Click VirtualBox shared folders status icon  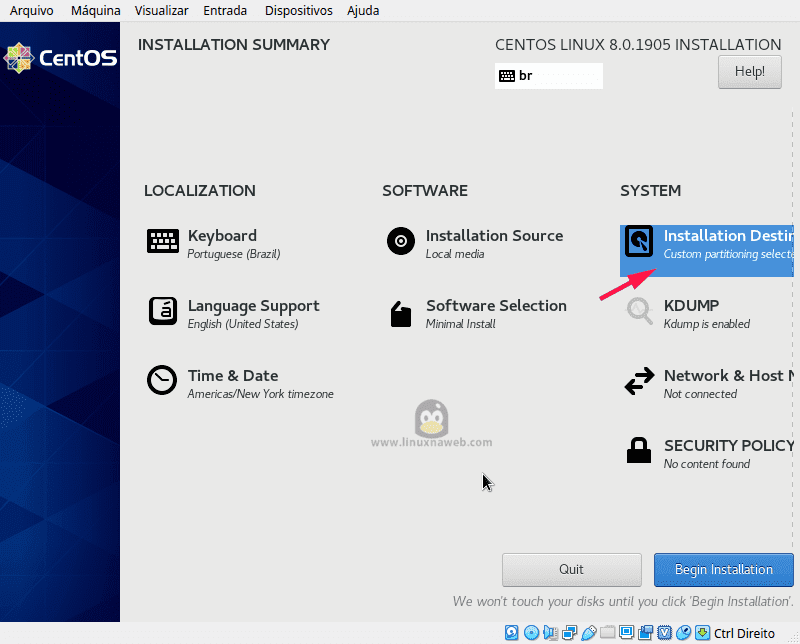(607, 633)
